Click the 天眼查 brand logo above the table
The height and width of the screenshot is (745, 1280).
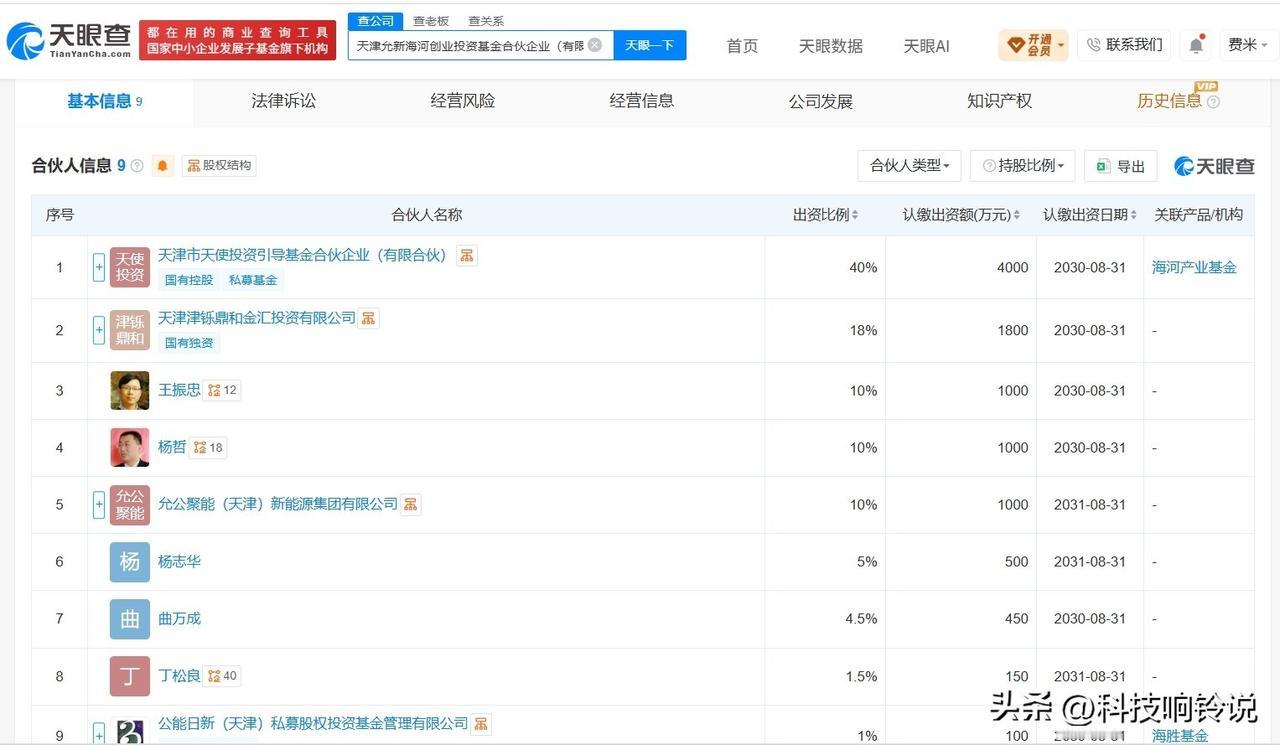pyautogui.click(x=1214, y=166)
